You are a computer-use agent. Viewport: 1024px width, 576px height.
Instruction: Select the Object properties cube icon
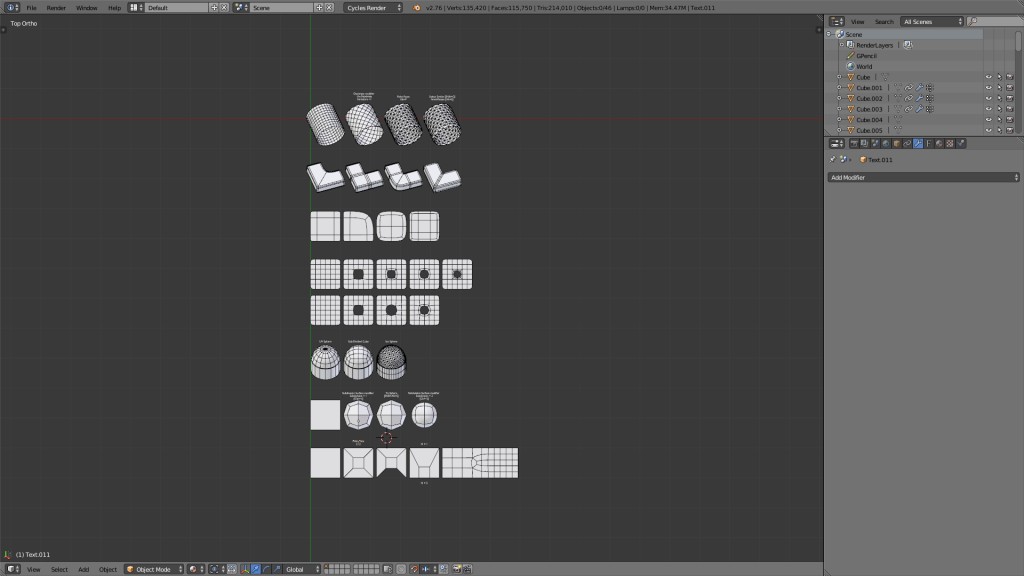tap(896, 143)
